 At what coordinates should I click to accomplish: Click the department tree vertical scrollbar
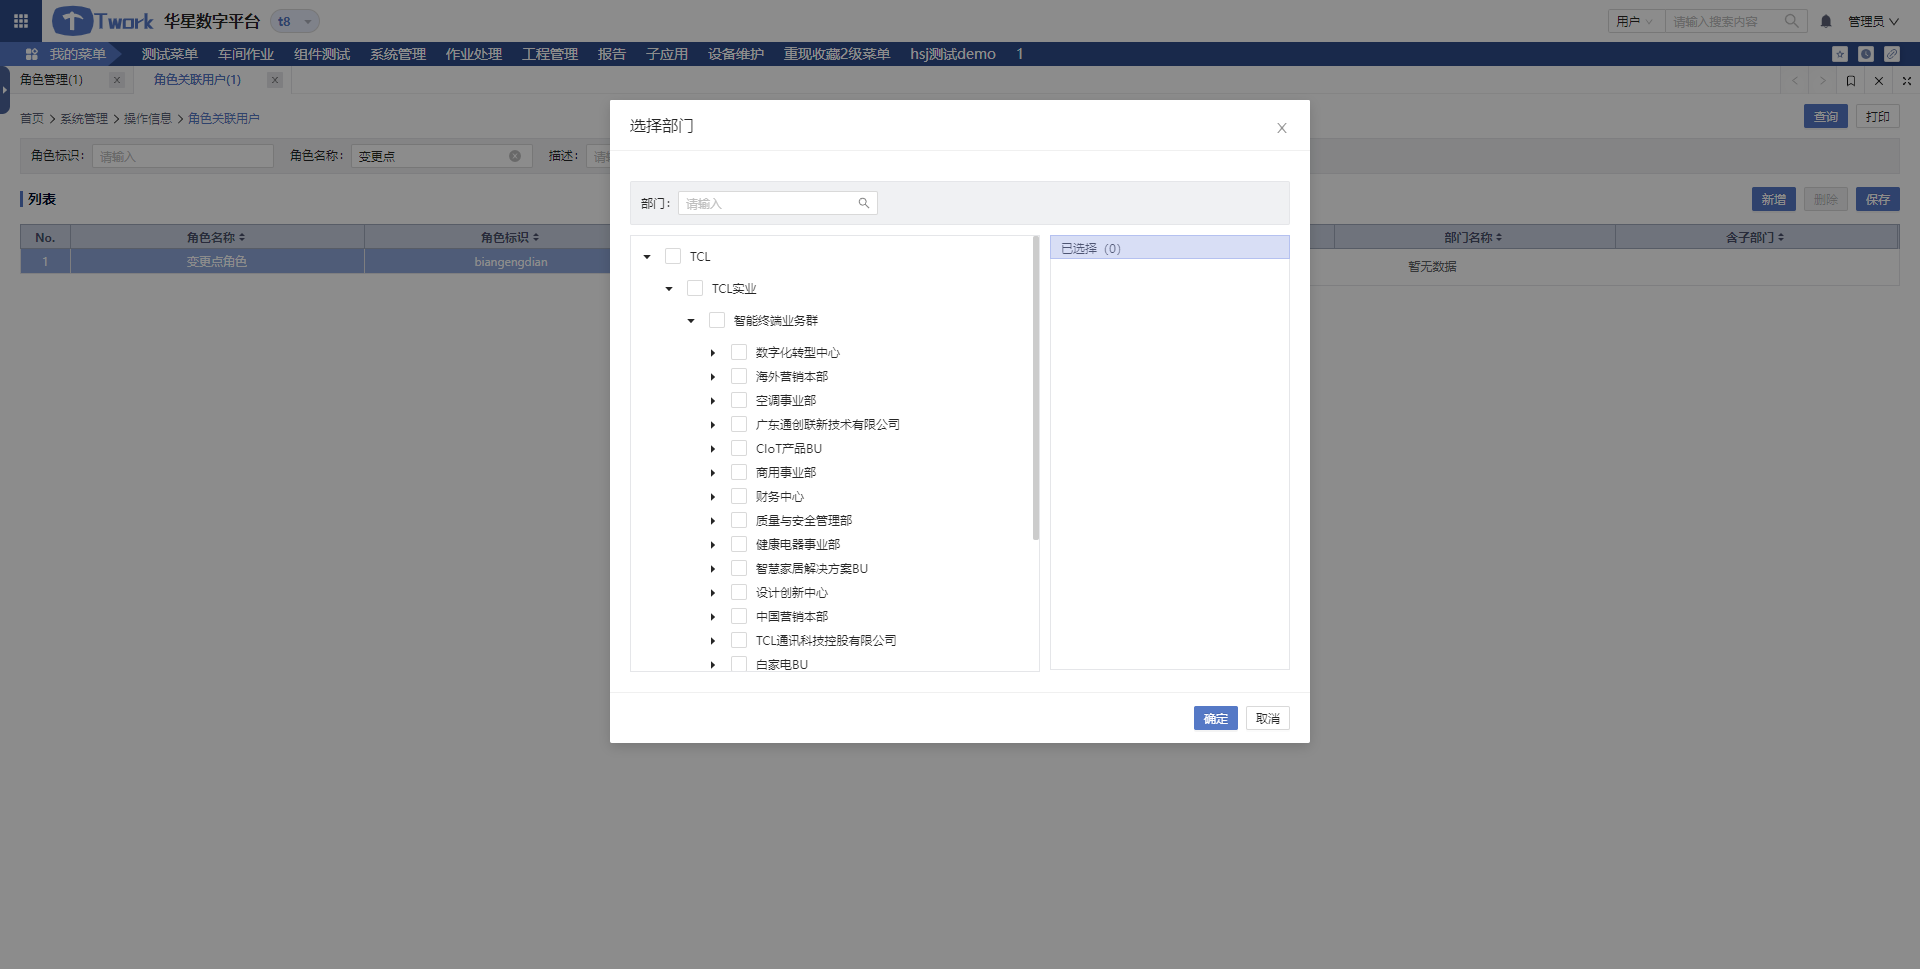(1035, 390)
